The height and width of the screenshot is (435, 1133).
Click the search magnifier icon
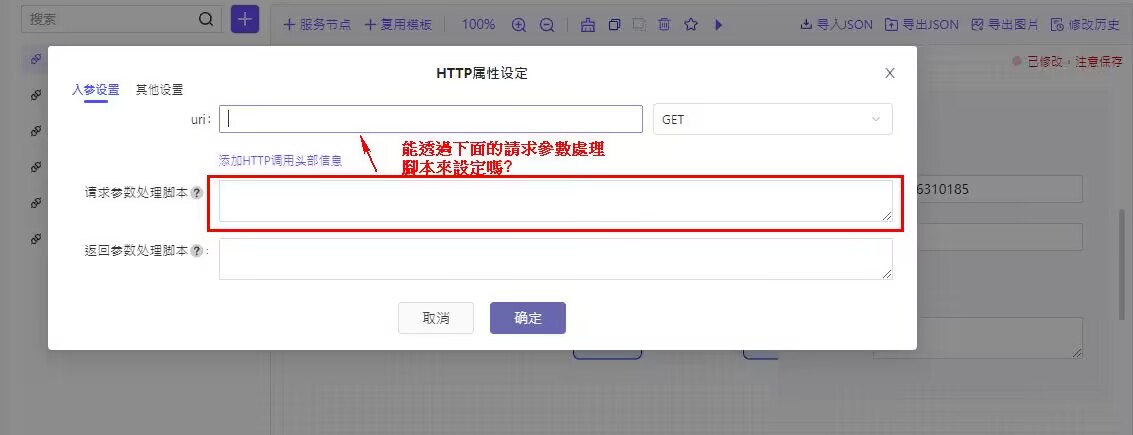tap(205, 20)
